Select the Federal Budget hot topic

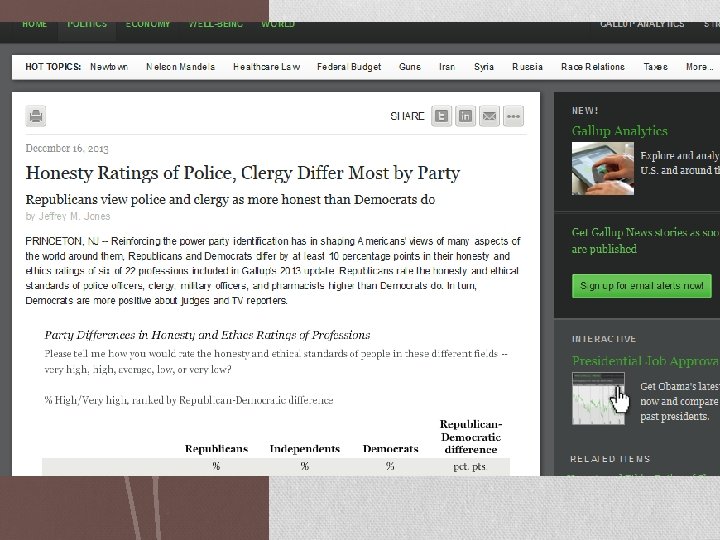point(349,67)
